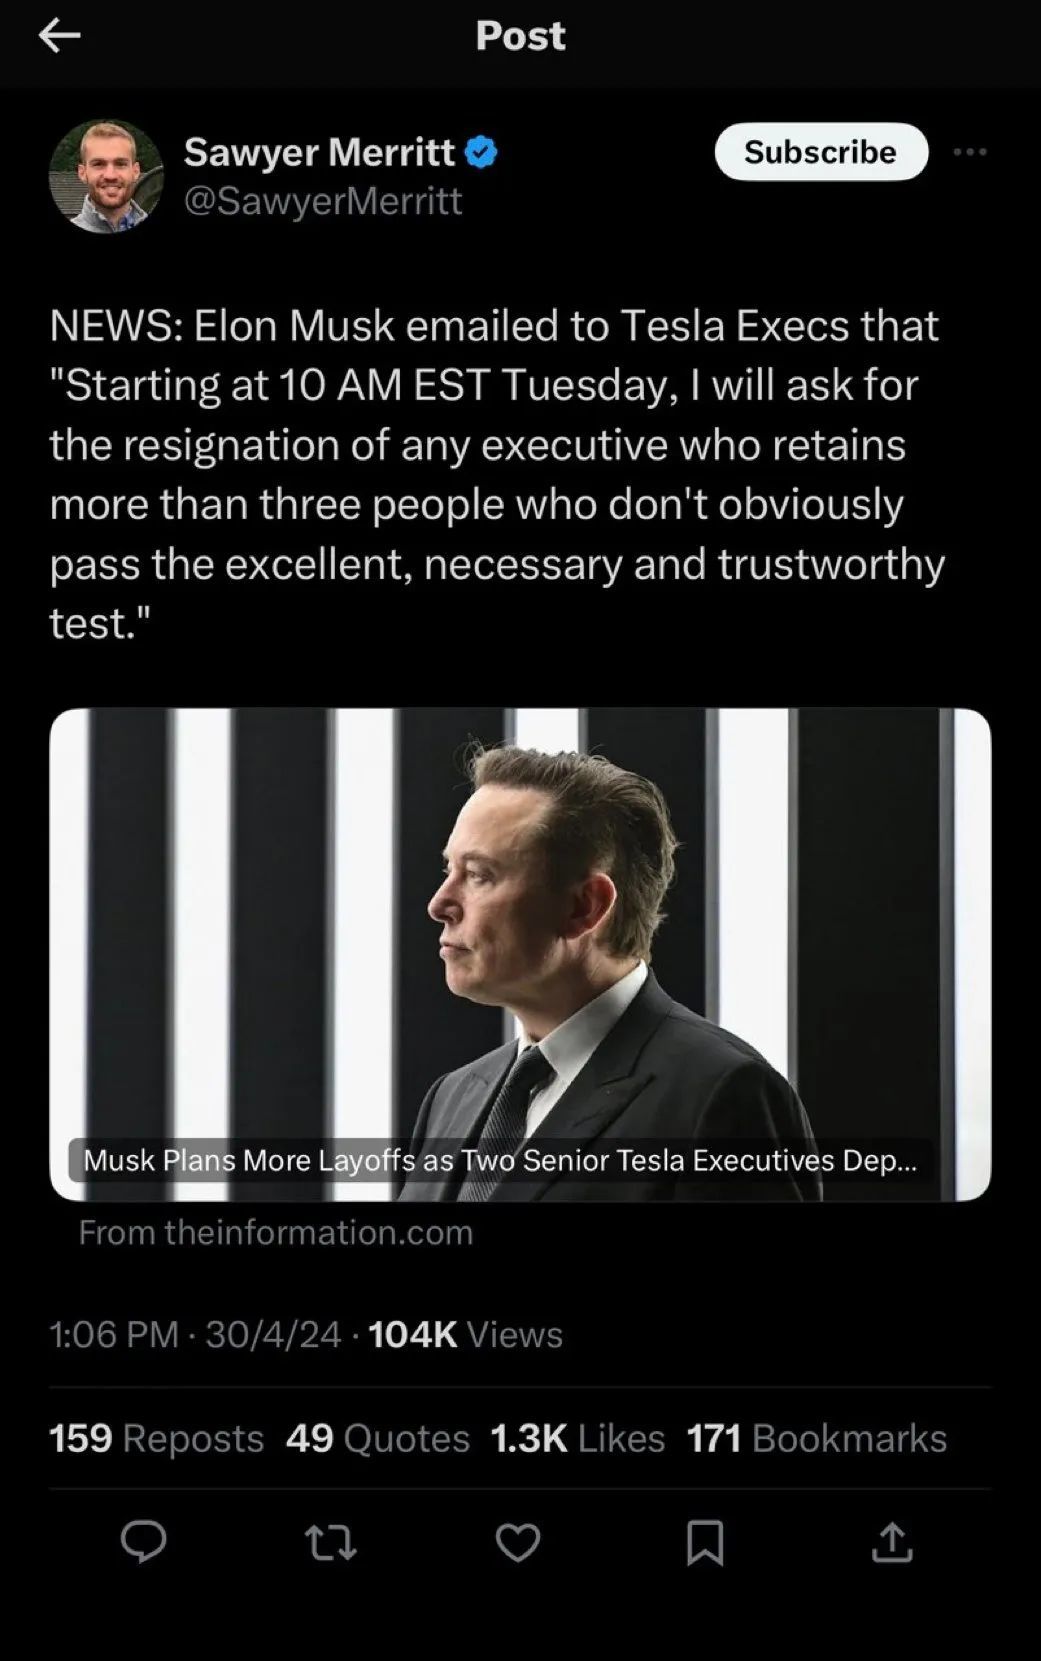Tap the reply speech bubble icon

(x=144, y=1541)
